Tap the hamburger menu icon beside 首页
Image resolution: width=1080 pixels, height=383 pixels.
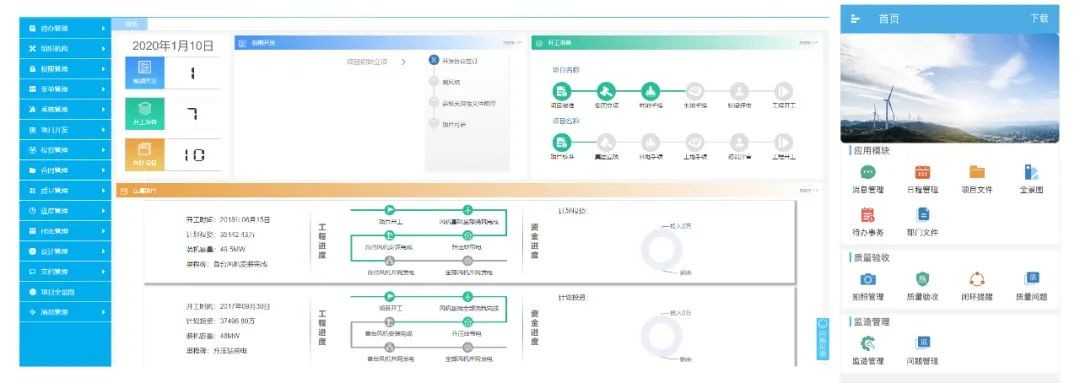tap(855, 19)
